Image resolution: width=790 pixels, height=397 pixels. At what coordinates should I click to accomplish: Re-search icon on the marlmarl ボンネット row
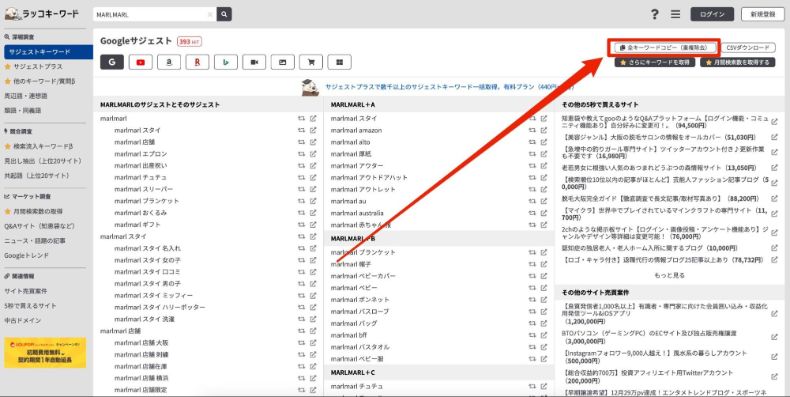tap(532, 299)
